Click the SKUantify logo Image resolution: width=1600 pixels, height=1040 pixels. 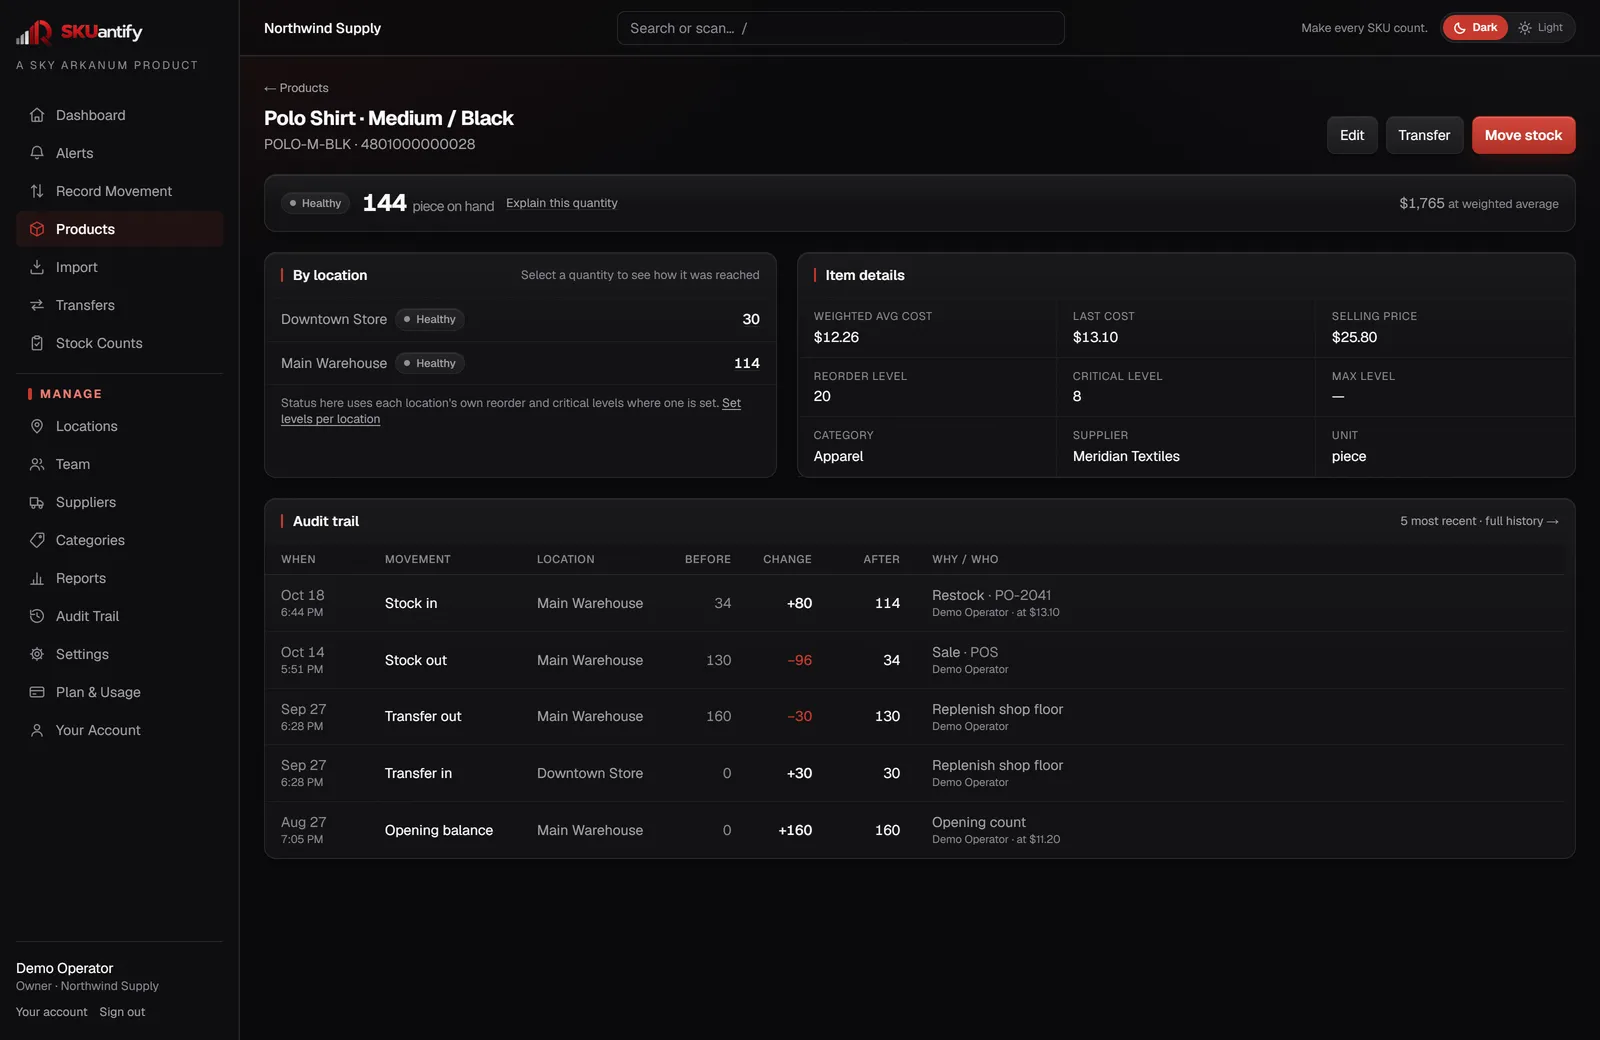(x=80, y=32)
